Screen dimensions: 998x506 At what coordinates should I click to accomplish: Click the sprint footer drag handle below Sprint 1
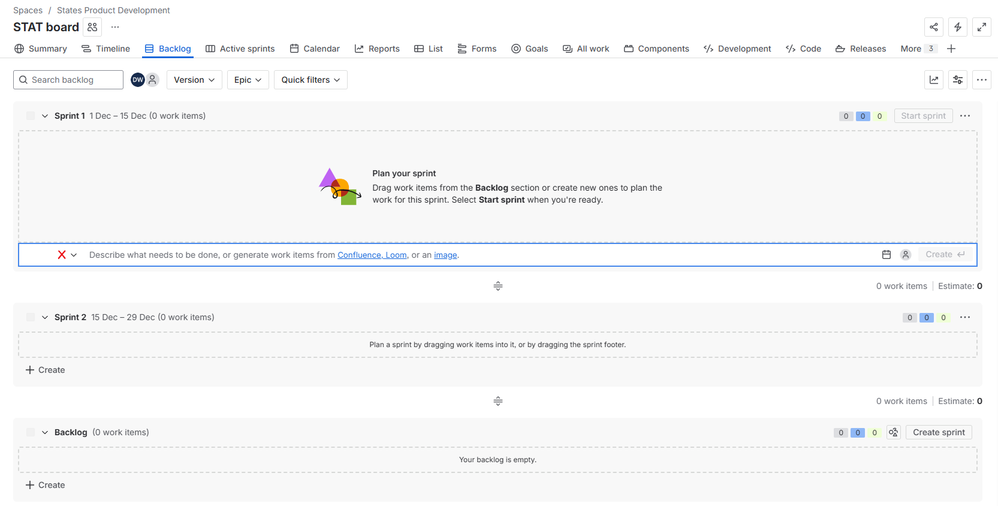498,286
